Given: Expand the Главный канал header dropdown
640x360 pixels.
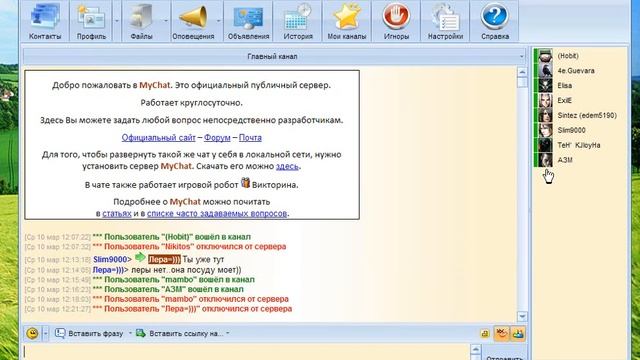Looking at the screenshot, I should (521, 56).
